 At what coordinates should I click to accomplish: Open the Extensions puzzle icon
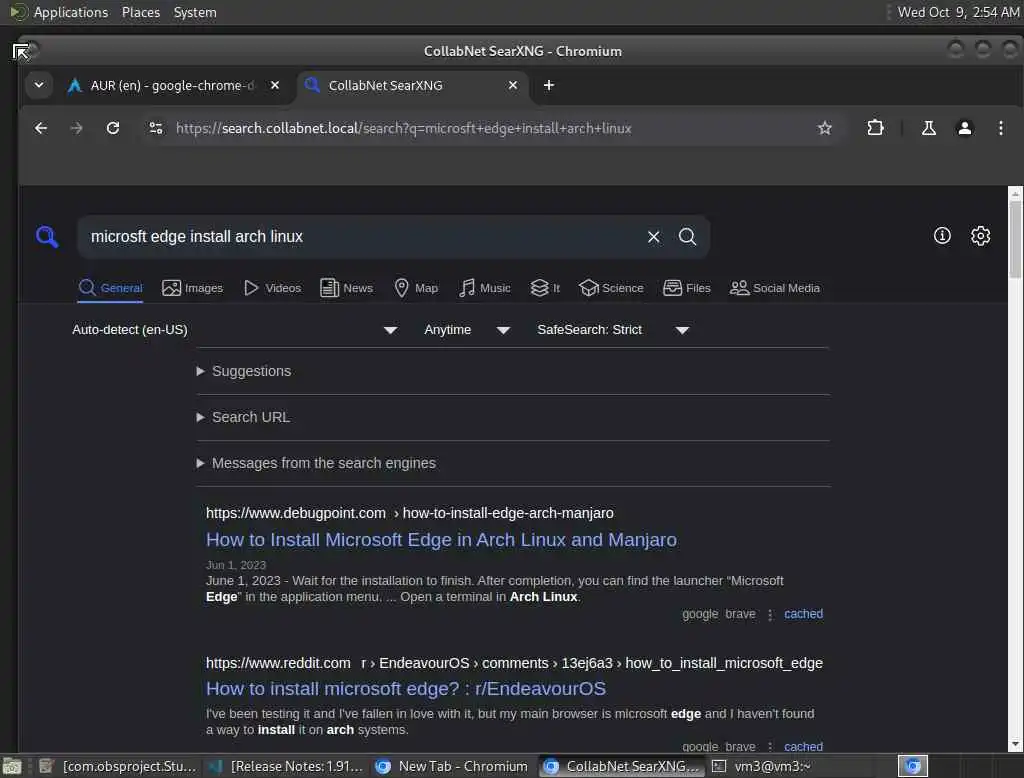pyautogui.click(x=875, y=128)
